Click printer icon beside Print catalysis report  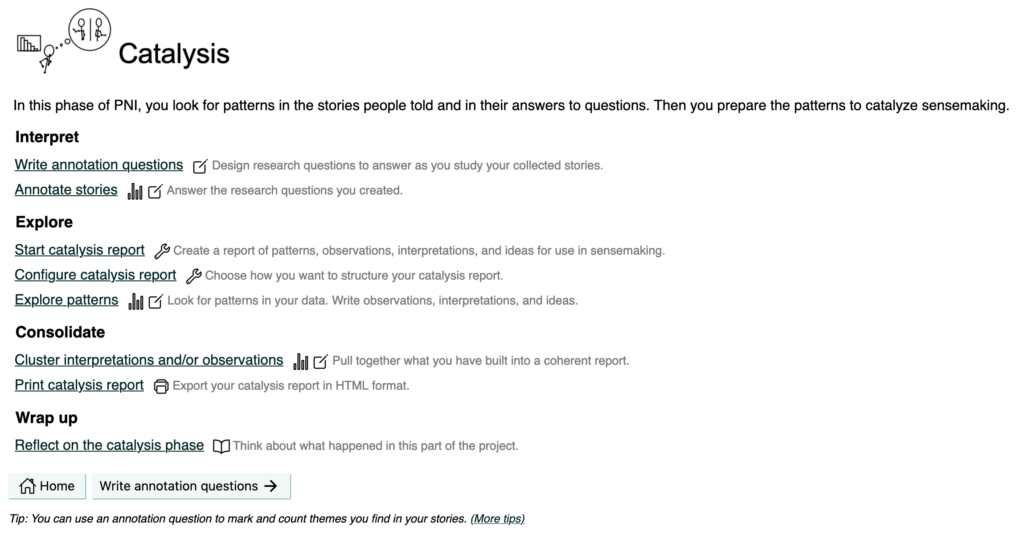[161, 386]
